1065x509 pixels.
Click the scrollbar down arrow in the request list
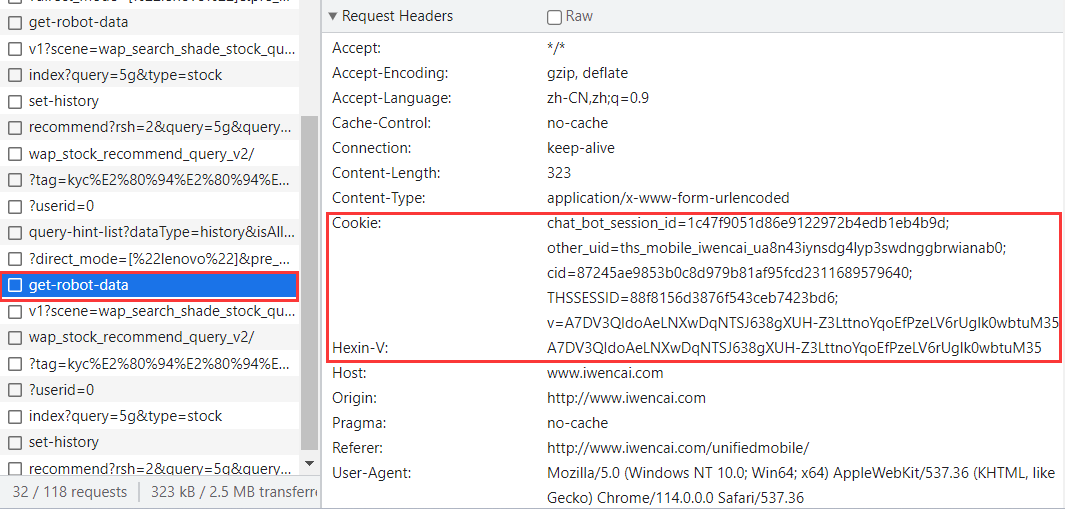(309, 464)
